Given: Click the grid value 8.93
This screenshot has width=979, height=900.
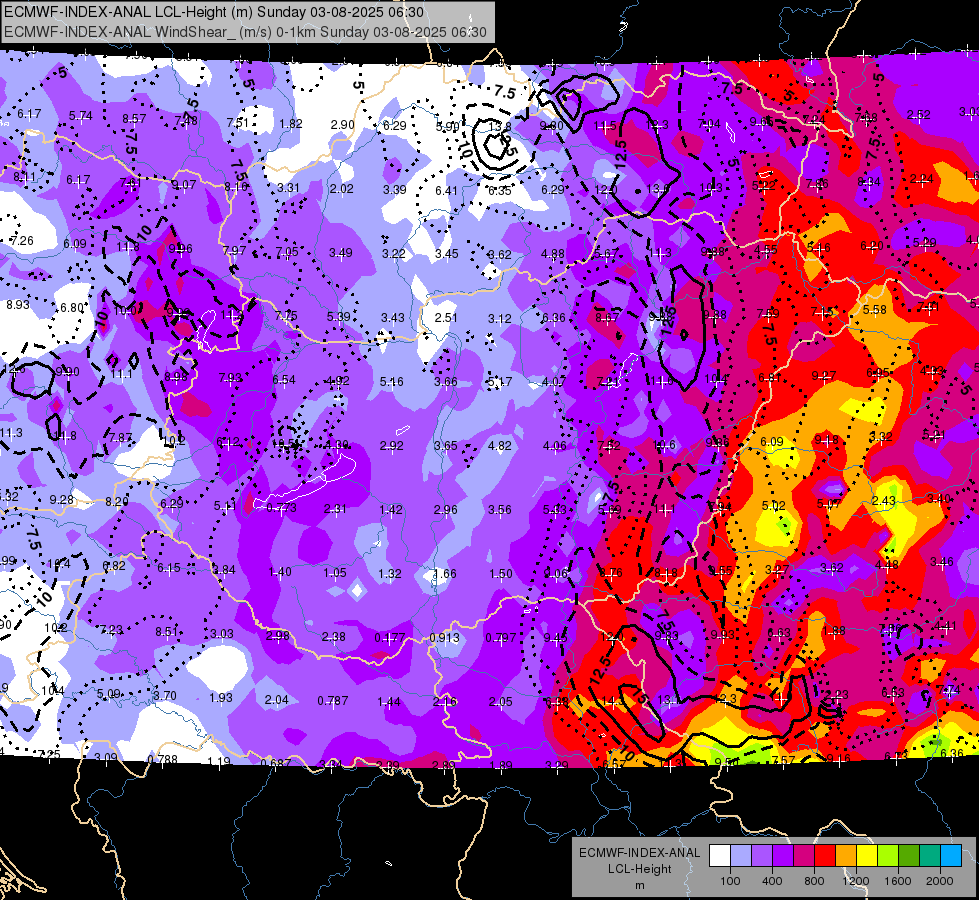Looking at the screenshot, I should [x=18, y=305].
